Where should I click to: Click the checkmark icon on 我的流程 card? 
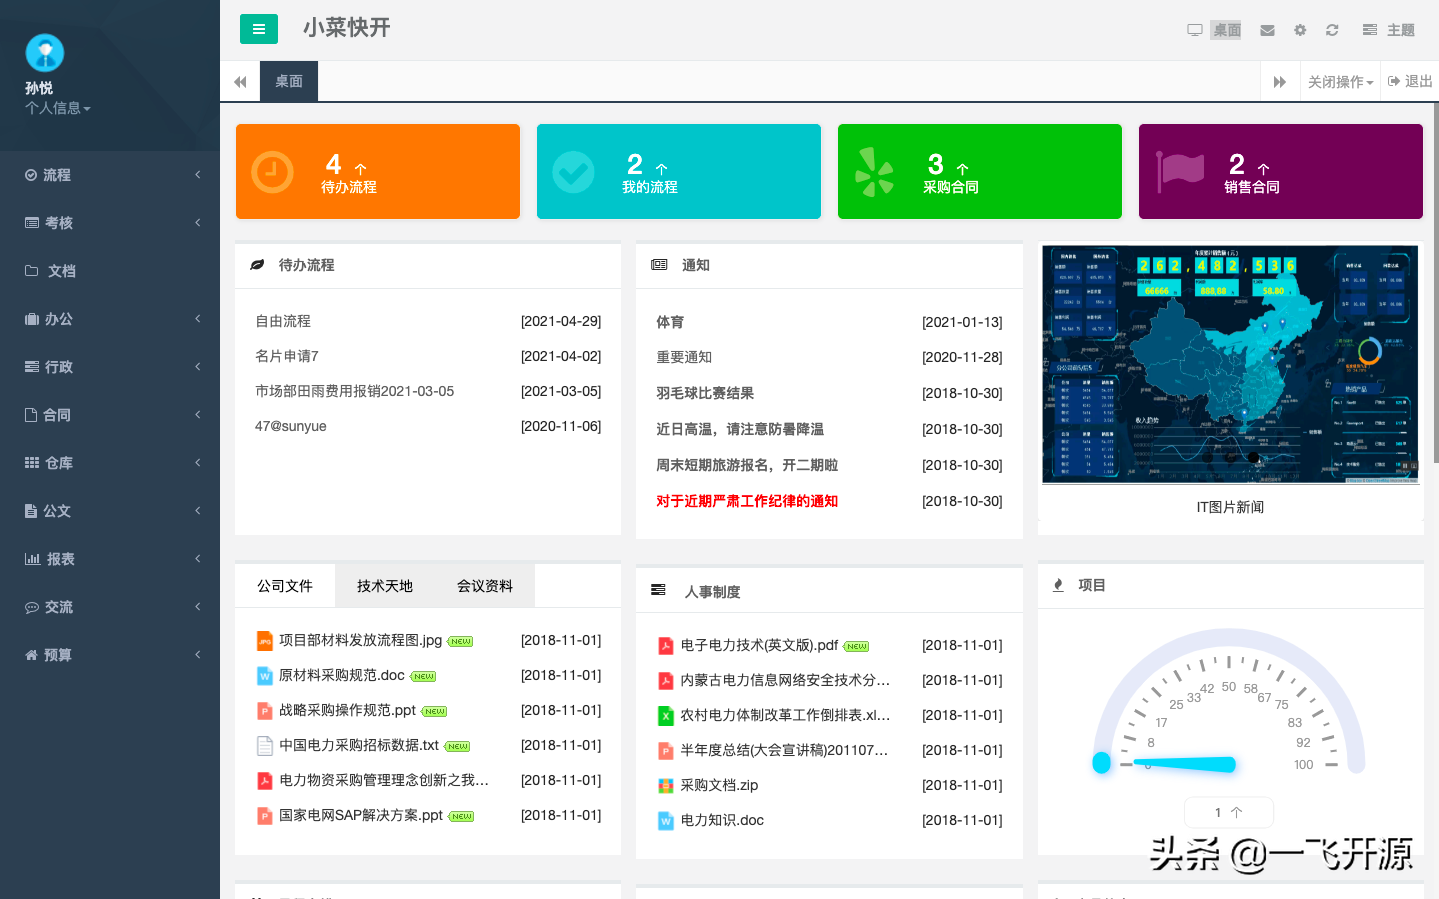[574, 172]
